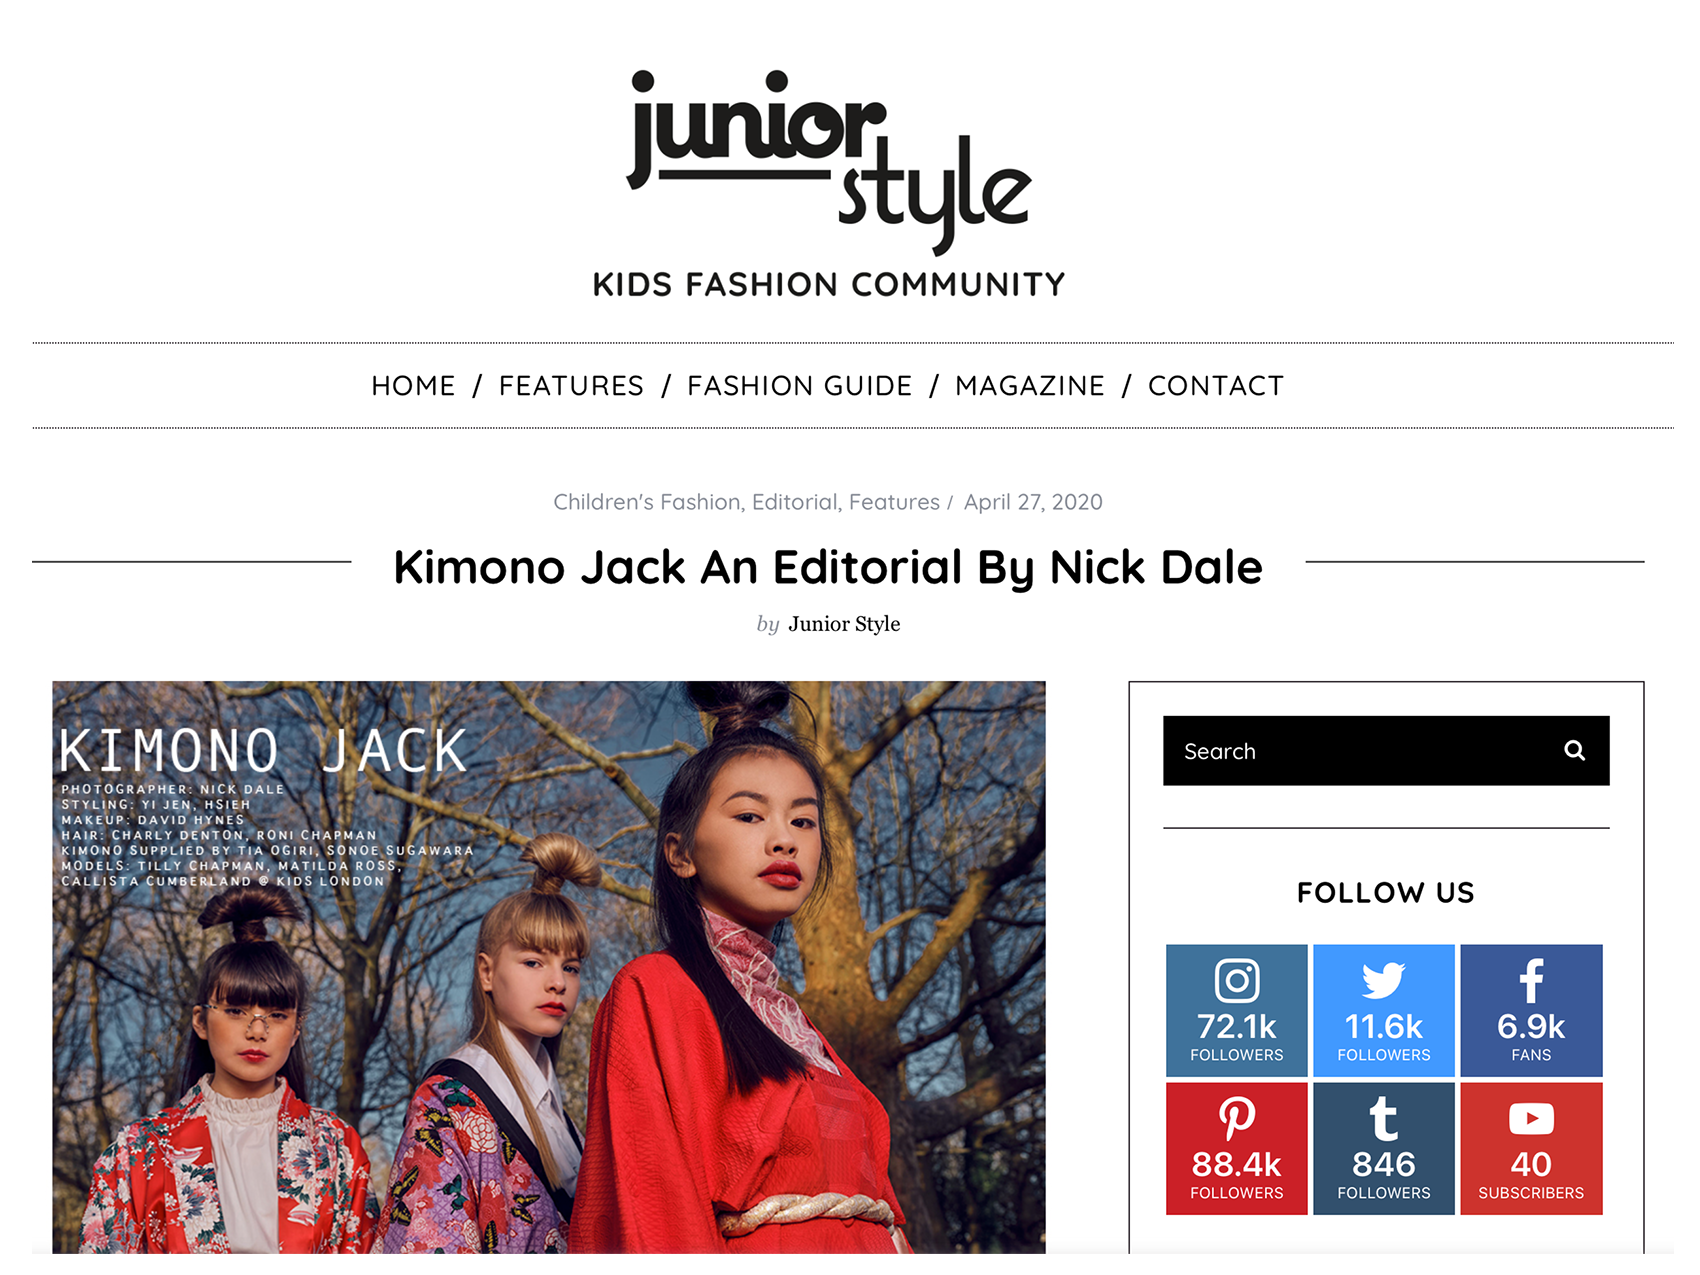Click the Children's Fashion category link

(646, 502)
